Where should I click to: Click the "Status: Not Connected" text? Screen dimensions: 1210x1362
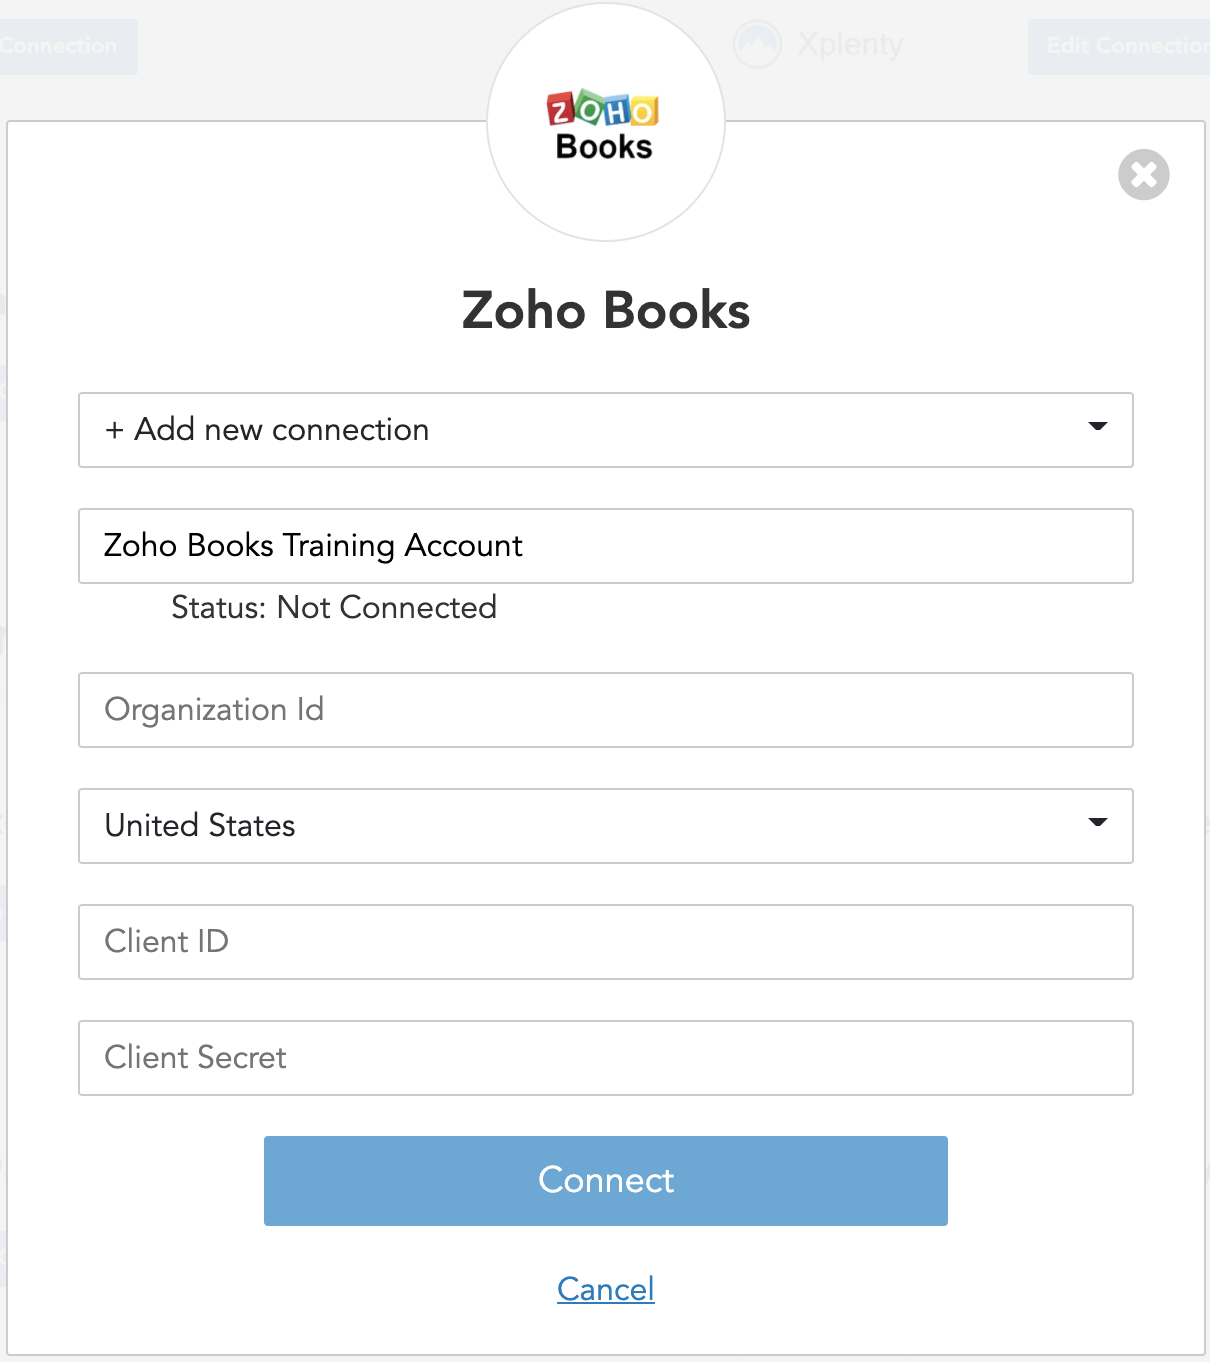[334, 607]
